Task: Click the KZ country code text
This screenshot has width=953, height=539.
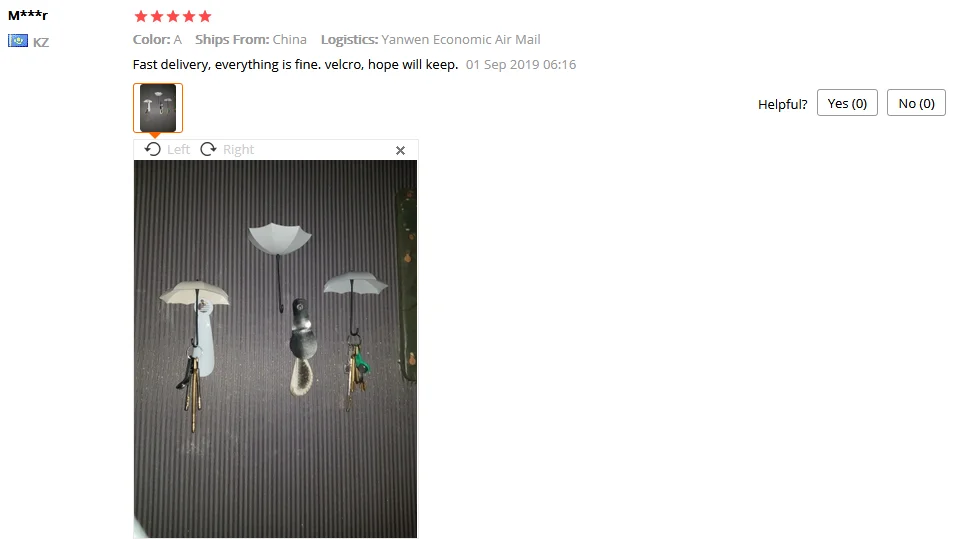Action: [x=41, y=42]
